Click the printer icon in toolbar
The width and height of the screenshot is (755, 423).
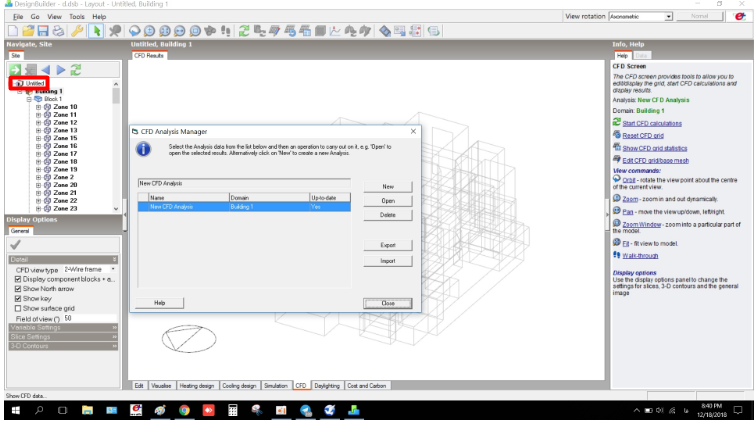tap(58, 31)
